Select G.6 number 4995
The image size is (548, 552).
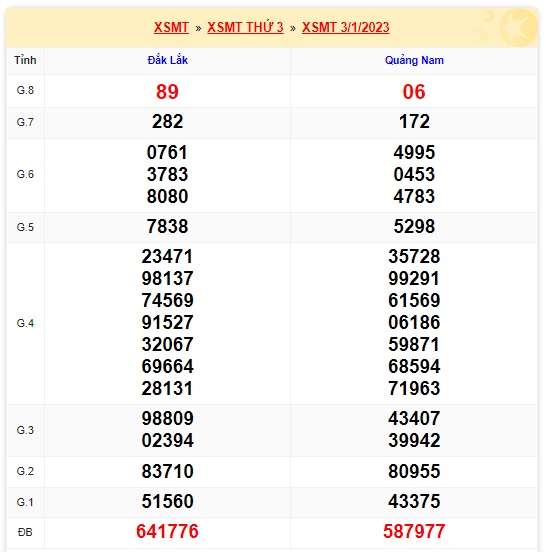[x=414, y=152]
